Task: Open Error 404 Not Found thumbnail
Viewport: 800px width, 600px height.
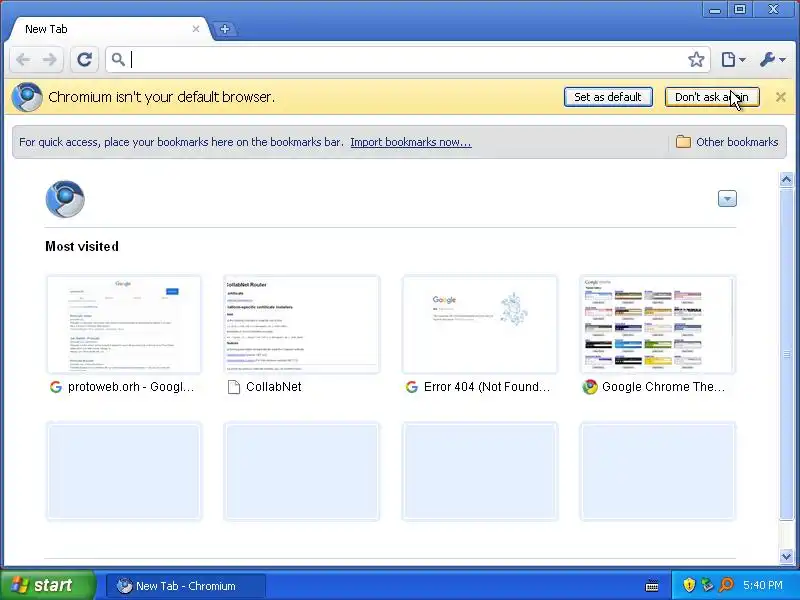Action: [x=480, y=324]
